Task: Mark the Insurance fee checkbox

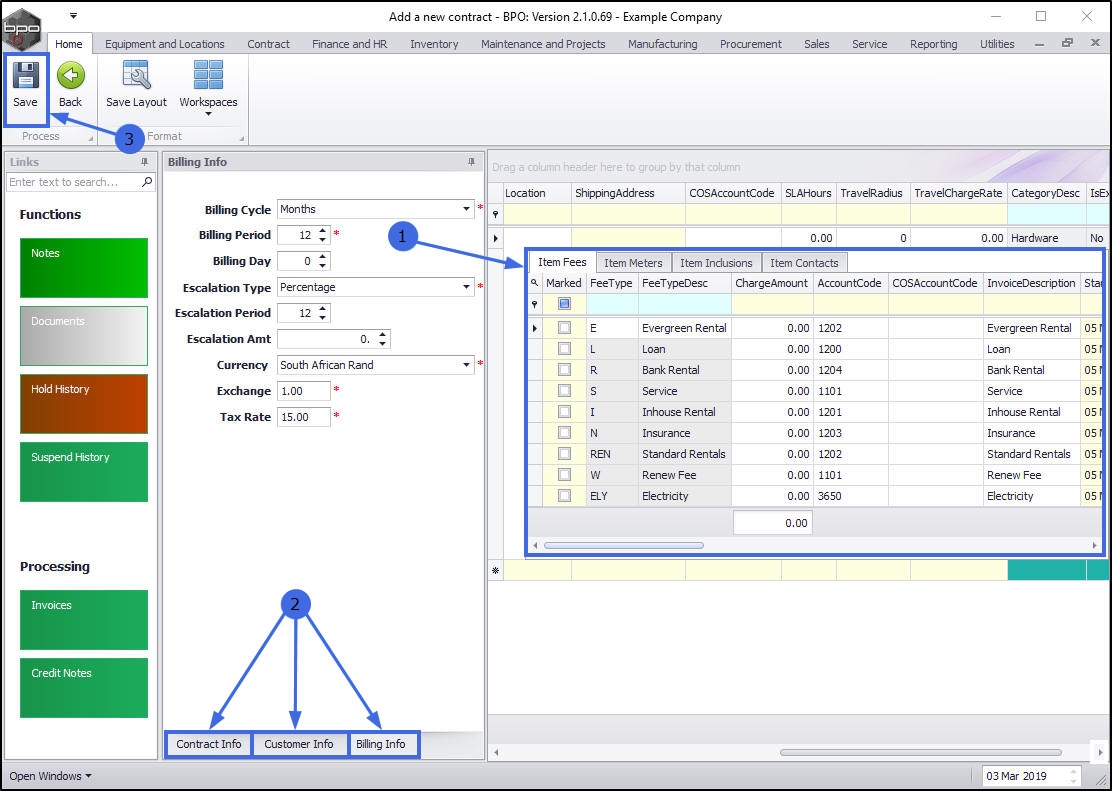Action: pyautogui.click(x=564, y=433)
